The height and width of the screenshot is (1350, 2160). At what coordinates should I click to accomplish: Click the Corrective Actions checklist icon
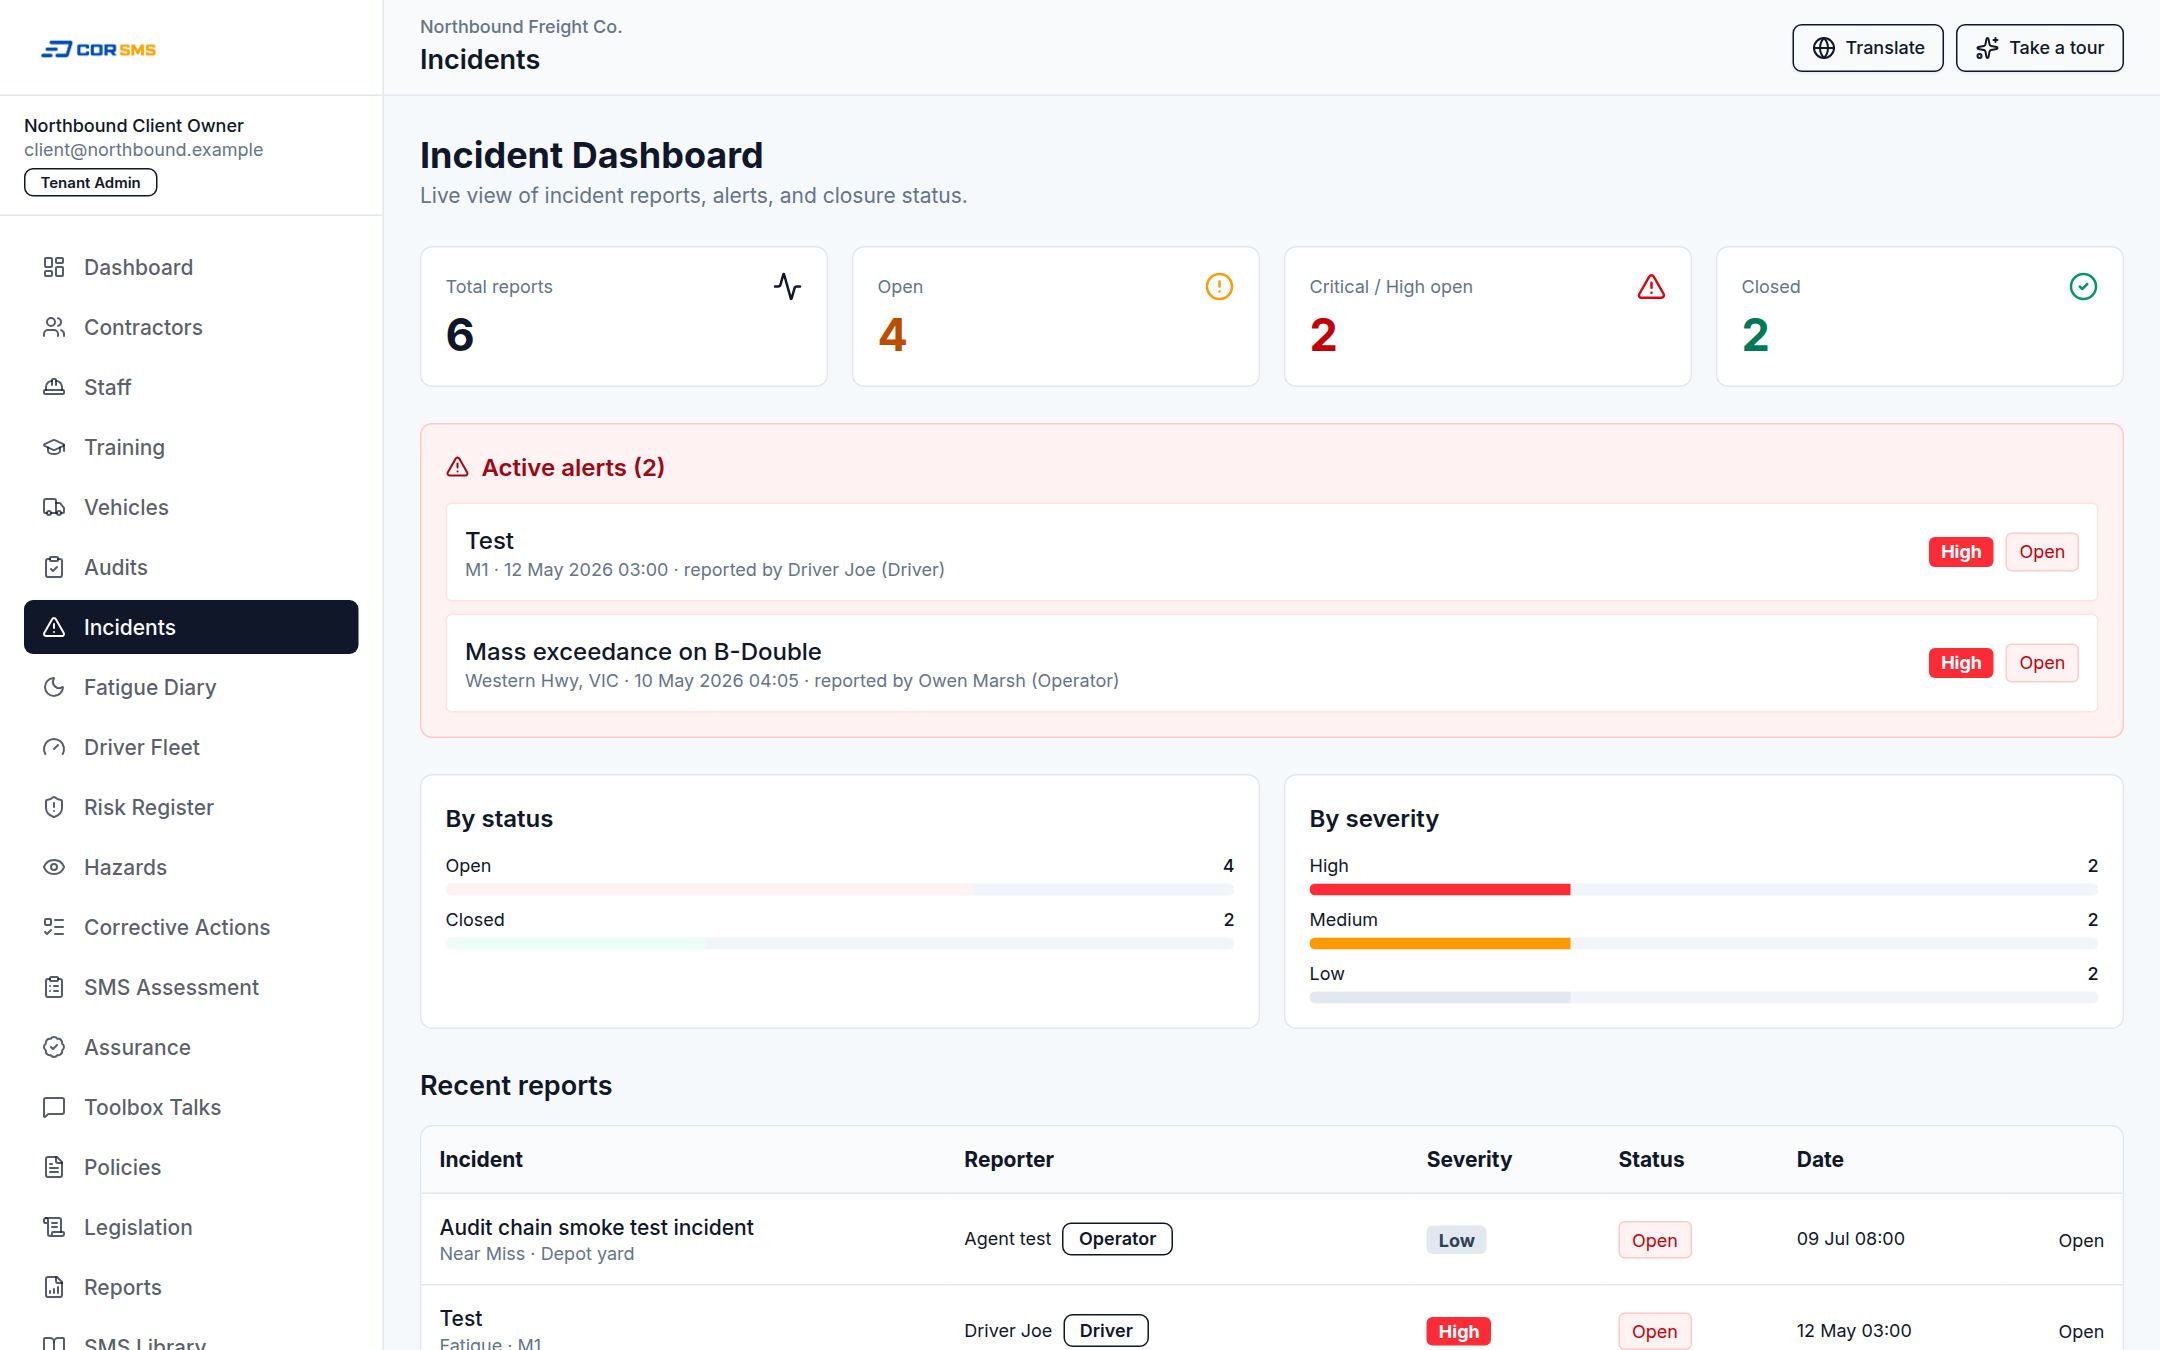tap(54, 927)
